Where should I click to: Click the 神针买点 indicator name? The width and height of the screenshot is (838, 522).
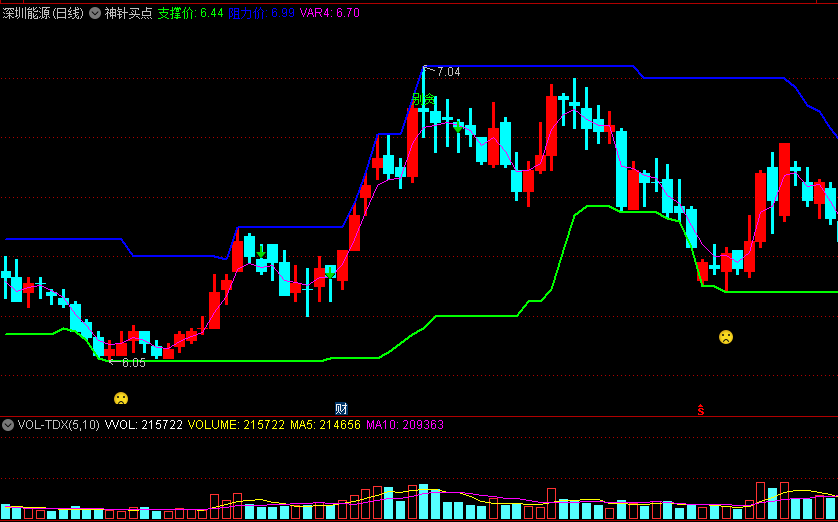(x=128, y=13)
